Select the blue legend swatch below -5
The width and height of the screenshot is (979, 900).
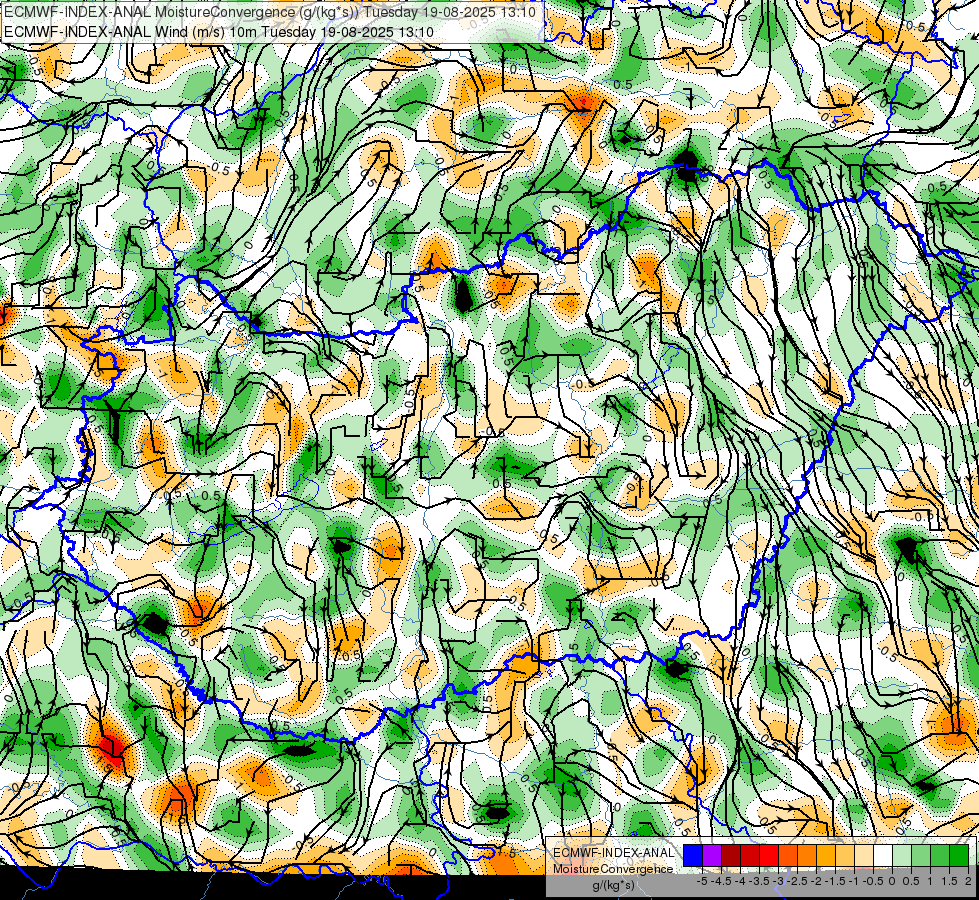click(x=693, y=855)
